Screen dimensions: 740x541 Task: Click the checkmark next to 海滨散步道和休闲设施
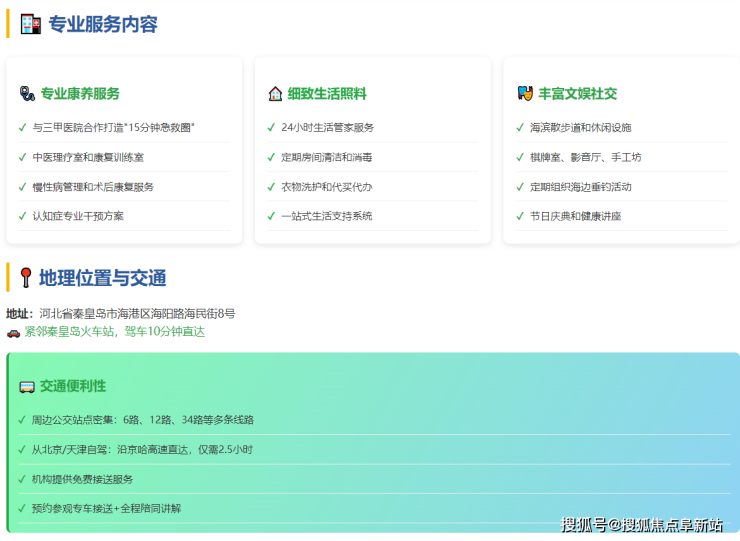tap(520, 128)
